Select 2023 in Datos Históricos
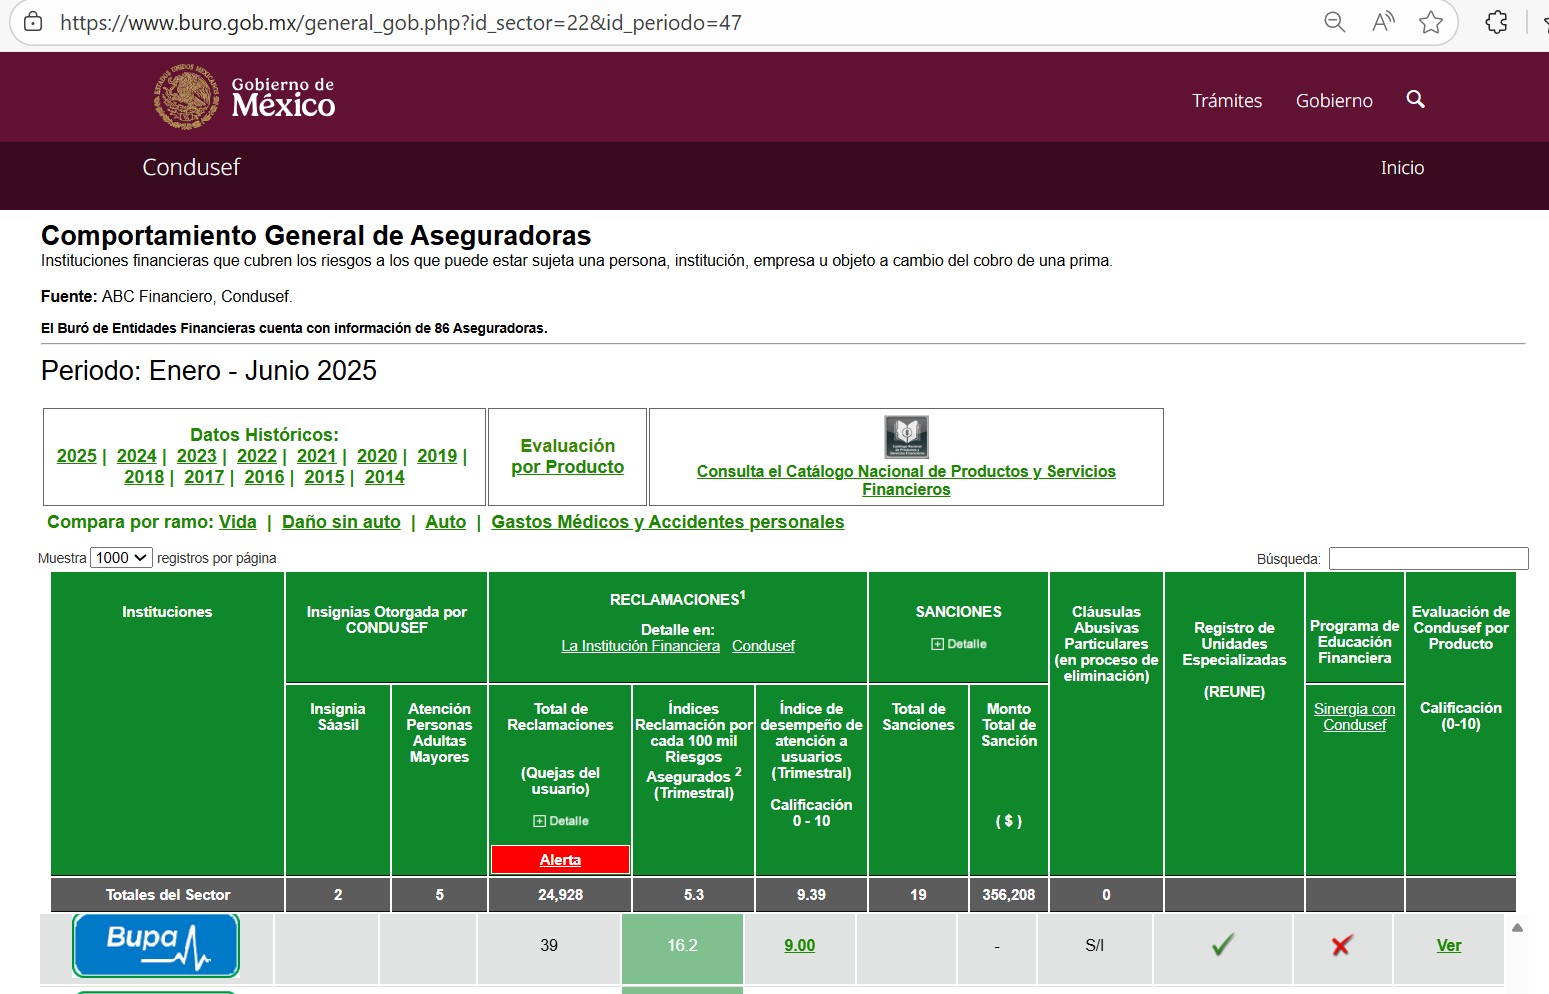1549x994 pixels. 196,456
